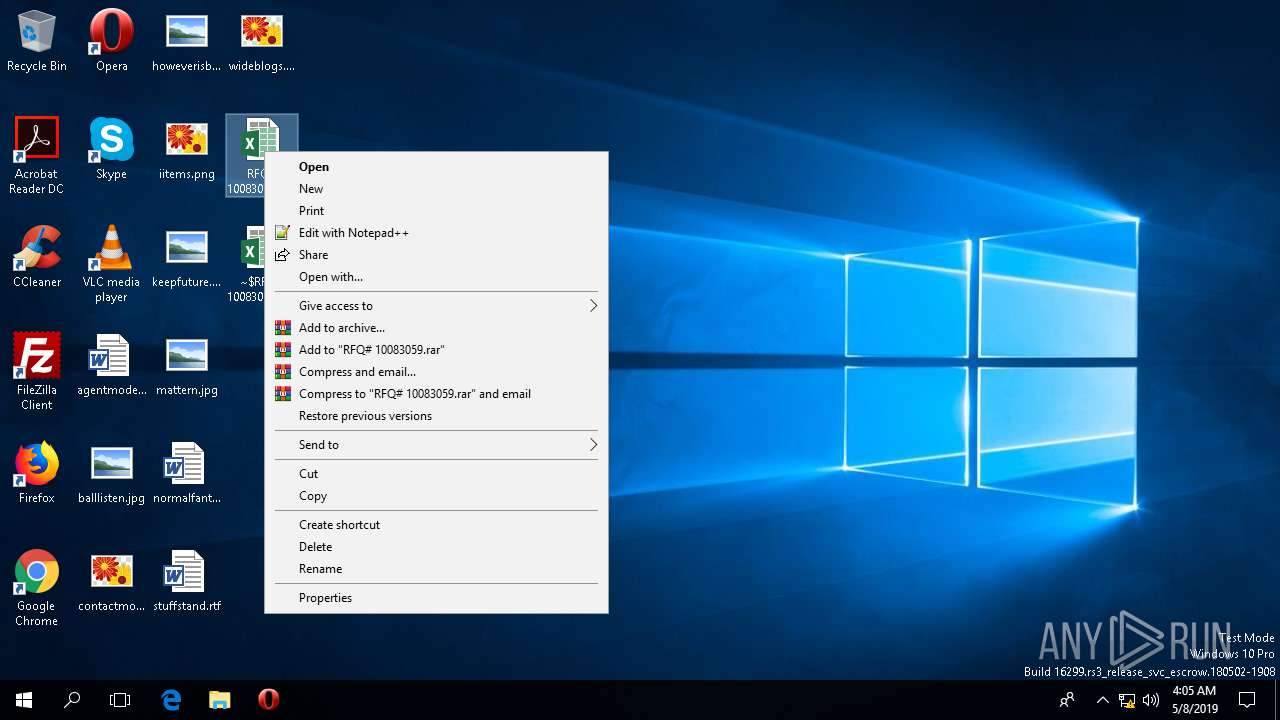Choose Add to archive...

pyautogui.click(x=436, y=328)
